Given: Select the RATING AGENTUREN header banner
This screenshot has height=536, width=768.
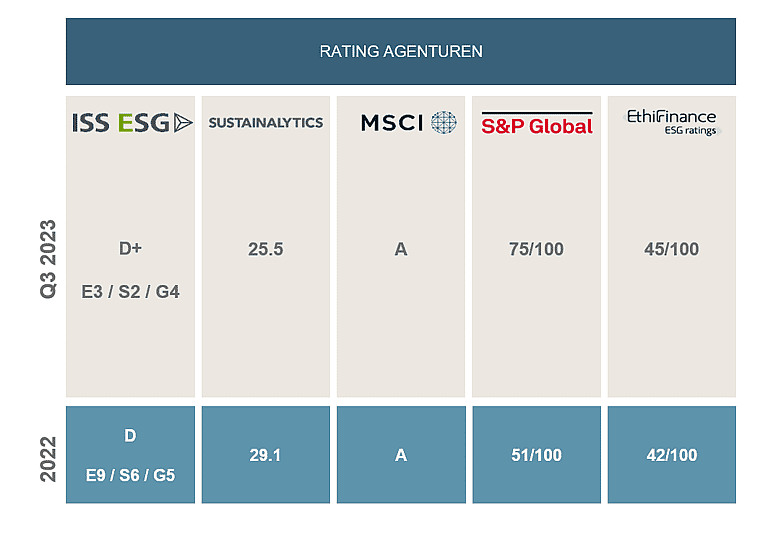Looking at the screenshot, I should tap(401, 51).
